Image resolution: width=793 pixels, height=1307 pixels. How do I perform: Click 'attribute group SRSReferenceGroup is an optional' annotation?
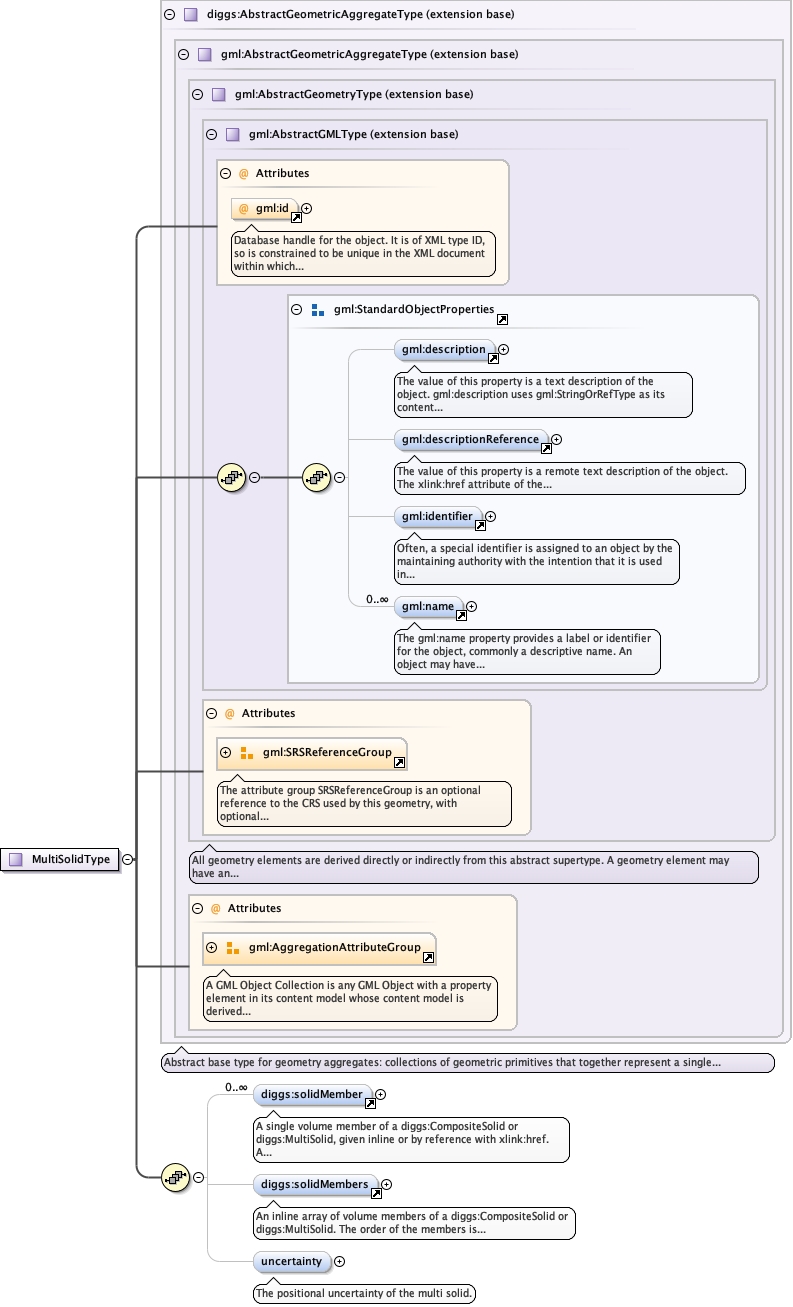pos(364,803)
